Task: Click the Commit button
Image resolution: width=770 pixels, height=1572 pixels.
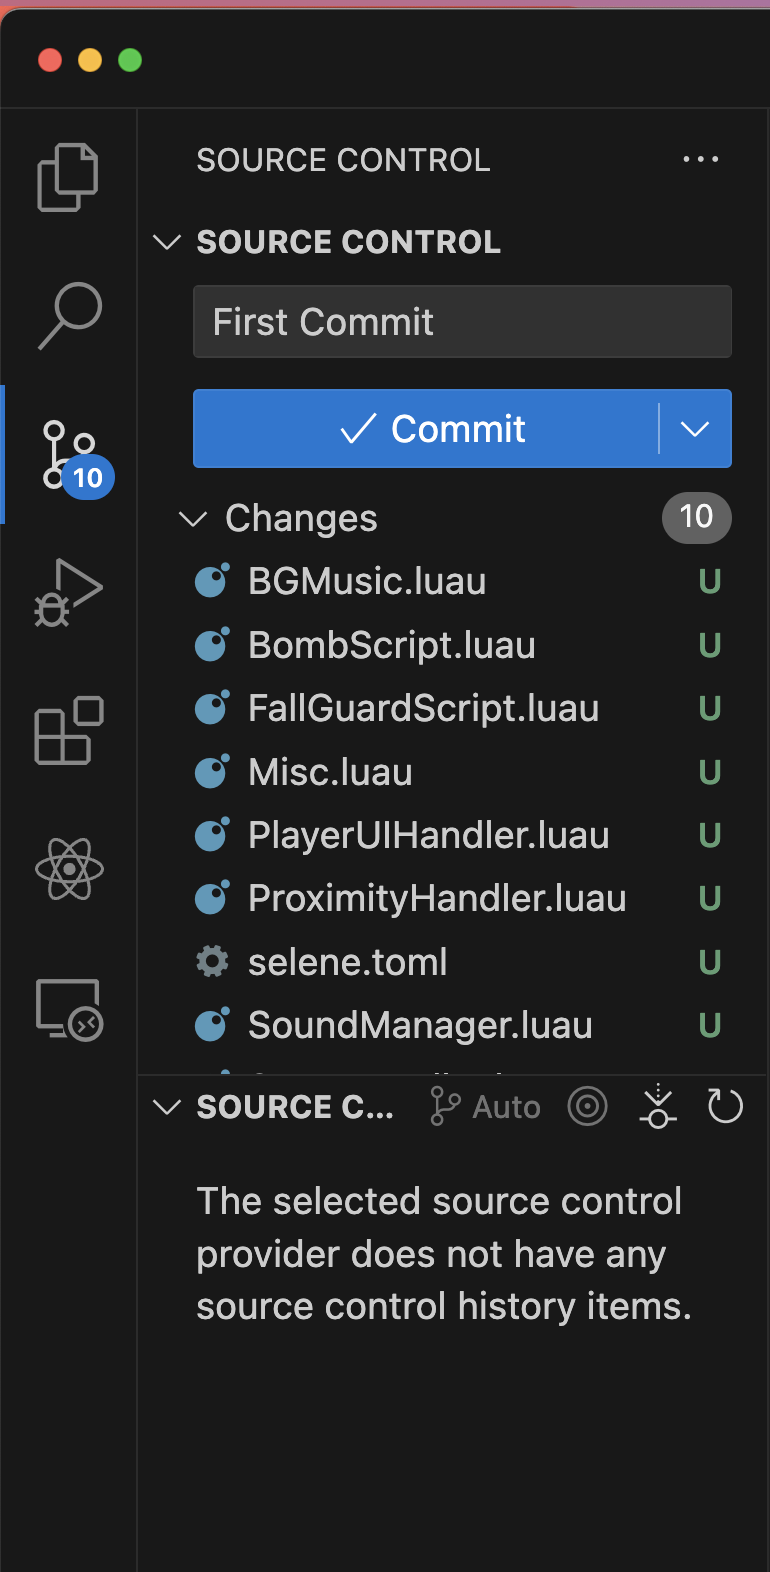Action: [x=430, y=428]
